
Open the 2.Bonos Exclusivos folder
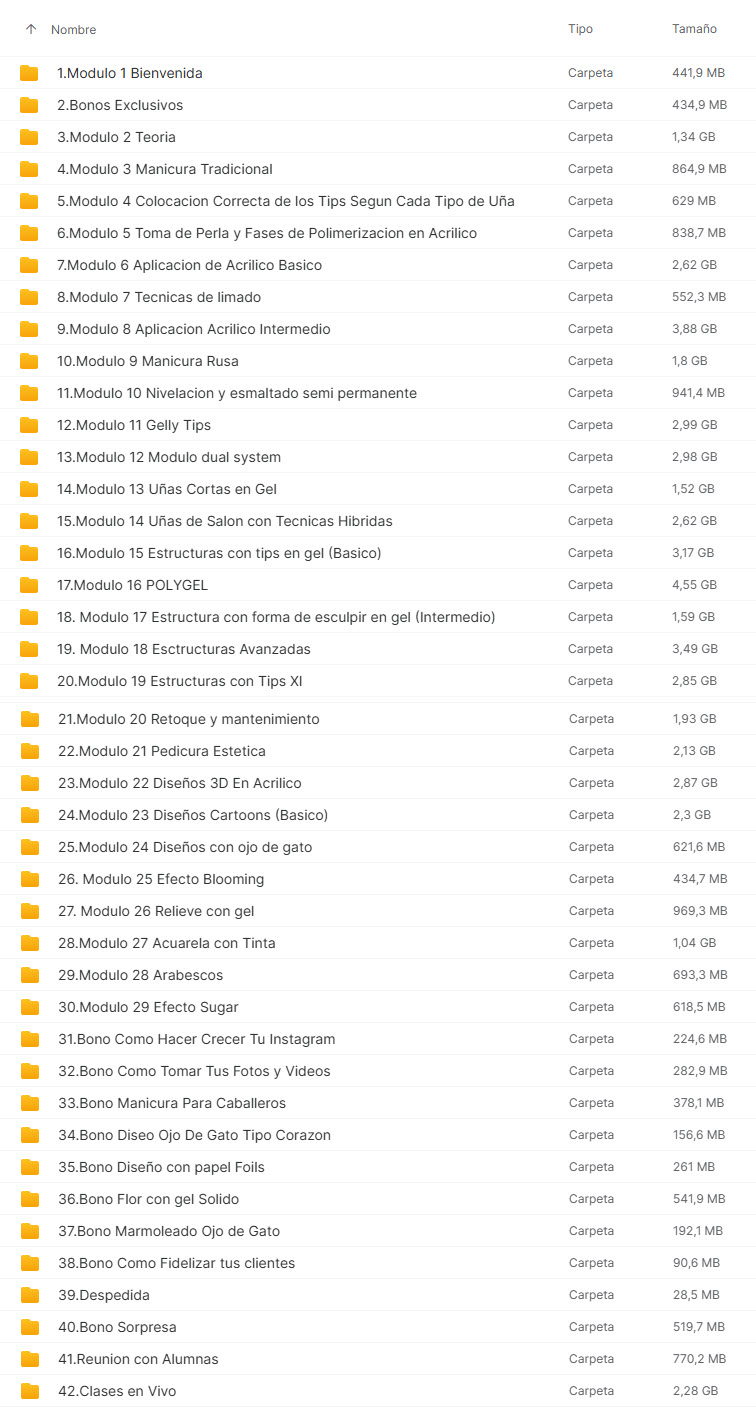coord(120,105)
